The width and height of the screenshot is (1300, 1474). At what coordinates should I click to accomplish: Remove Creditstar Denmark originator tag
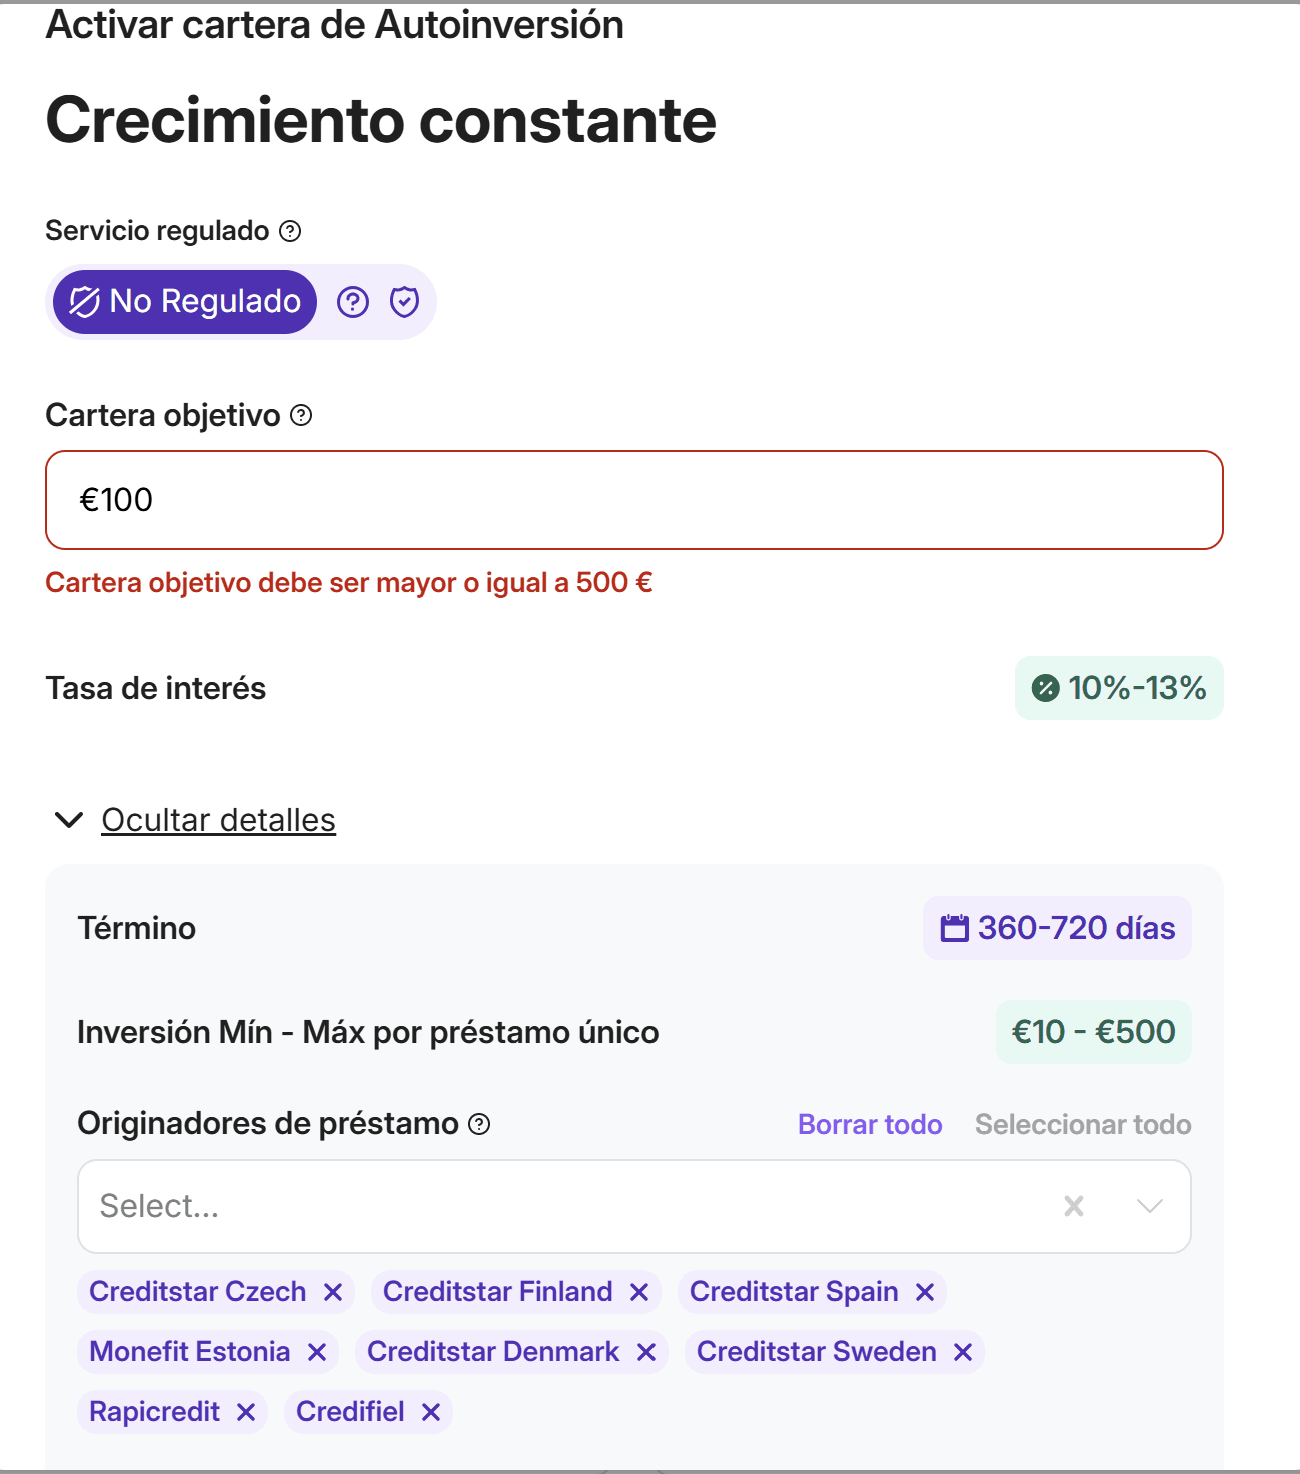[646, 1352]
